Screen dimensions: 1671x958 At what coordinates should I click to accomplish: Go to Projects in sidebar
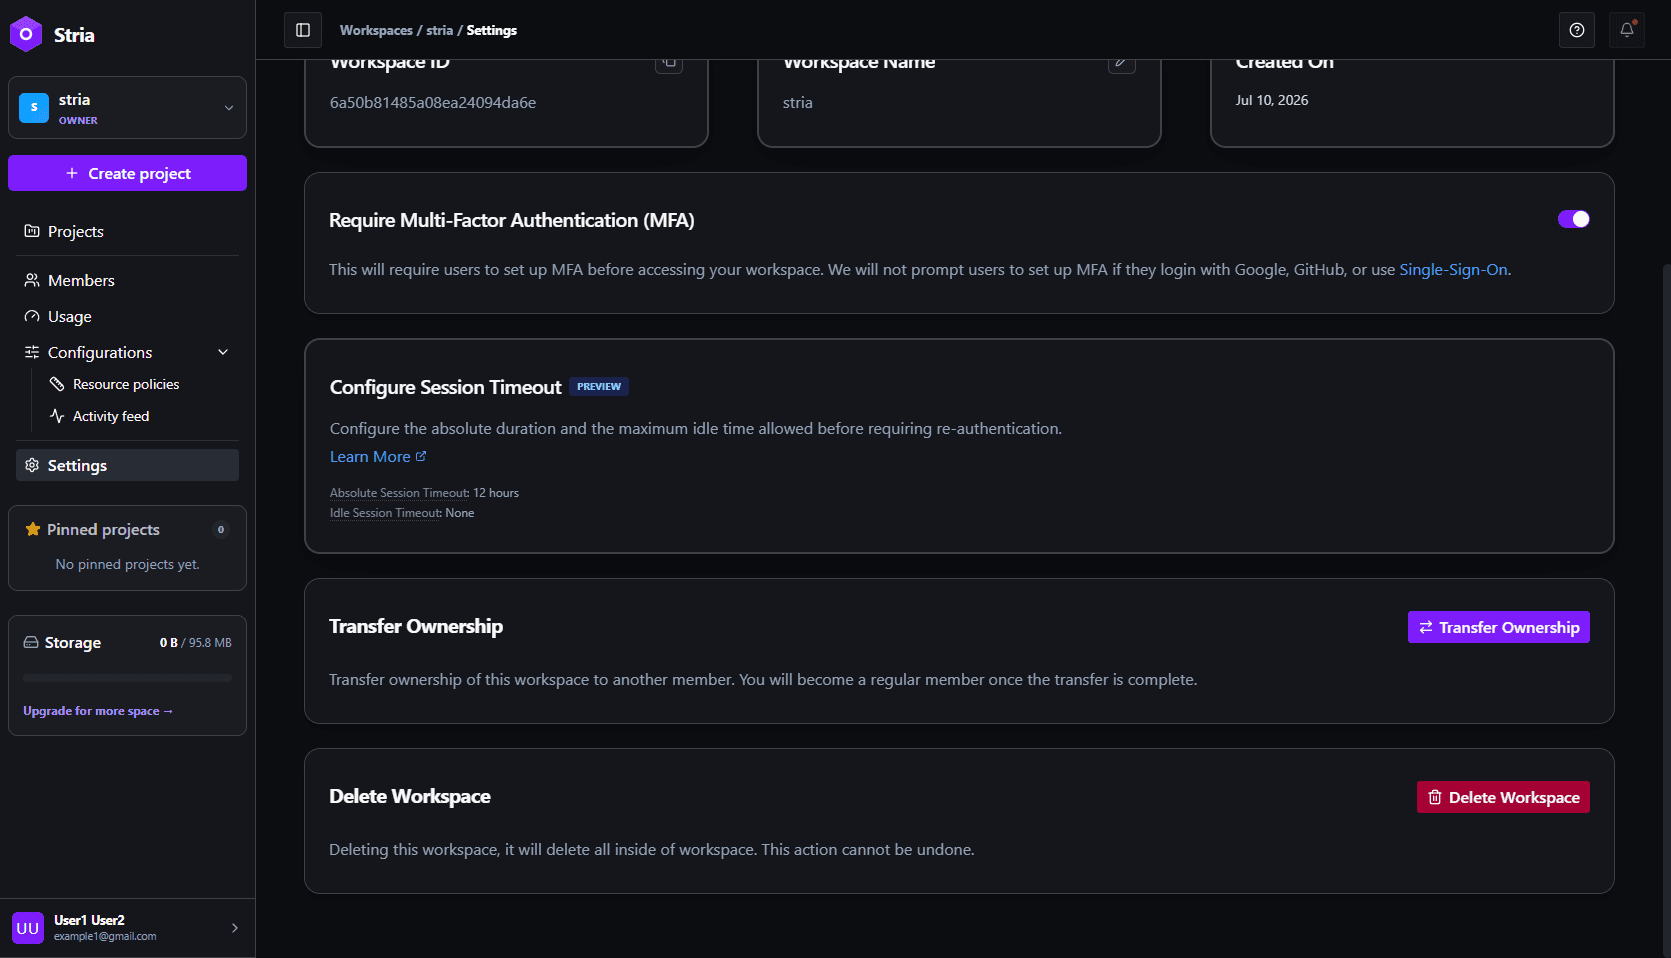[127, 231]
